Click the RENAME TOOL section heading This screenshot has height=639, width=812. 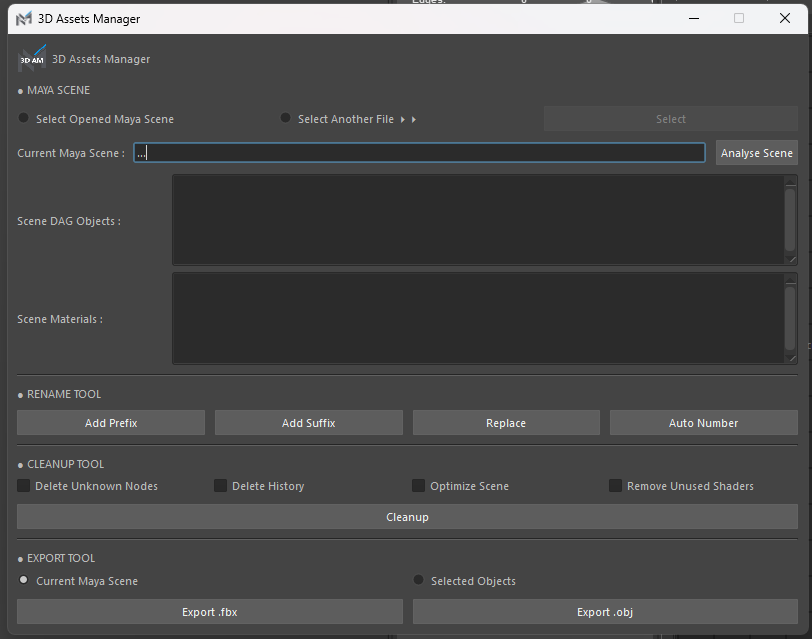pos(64,394)
